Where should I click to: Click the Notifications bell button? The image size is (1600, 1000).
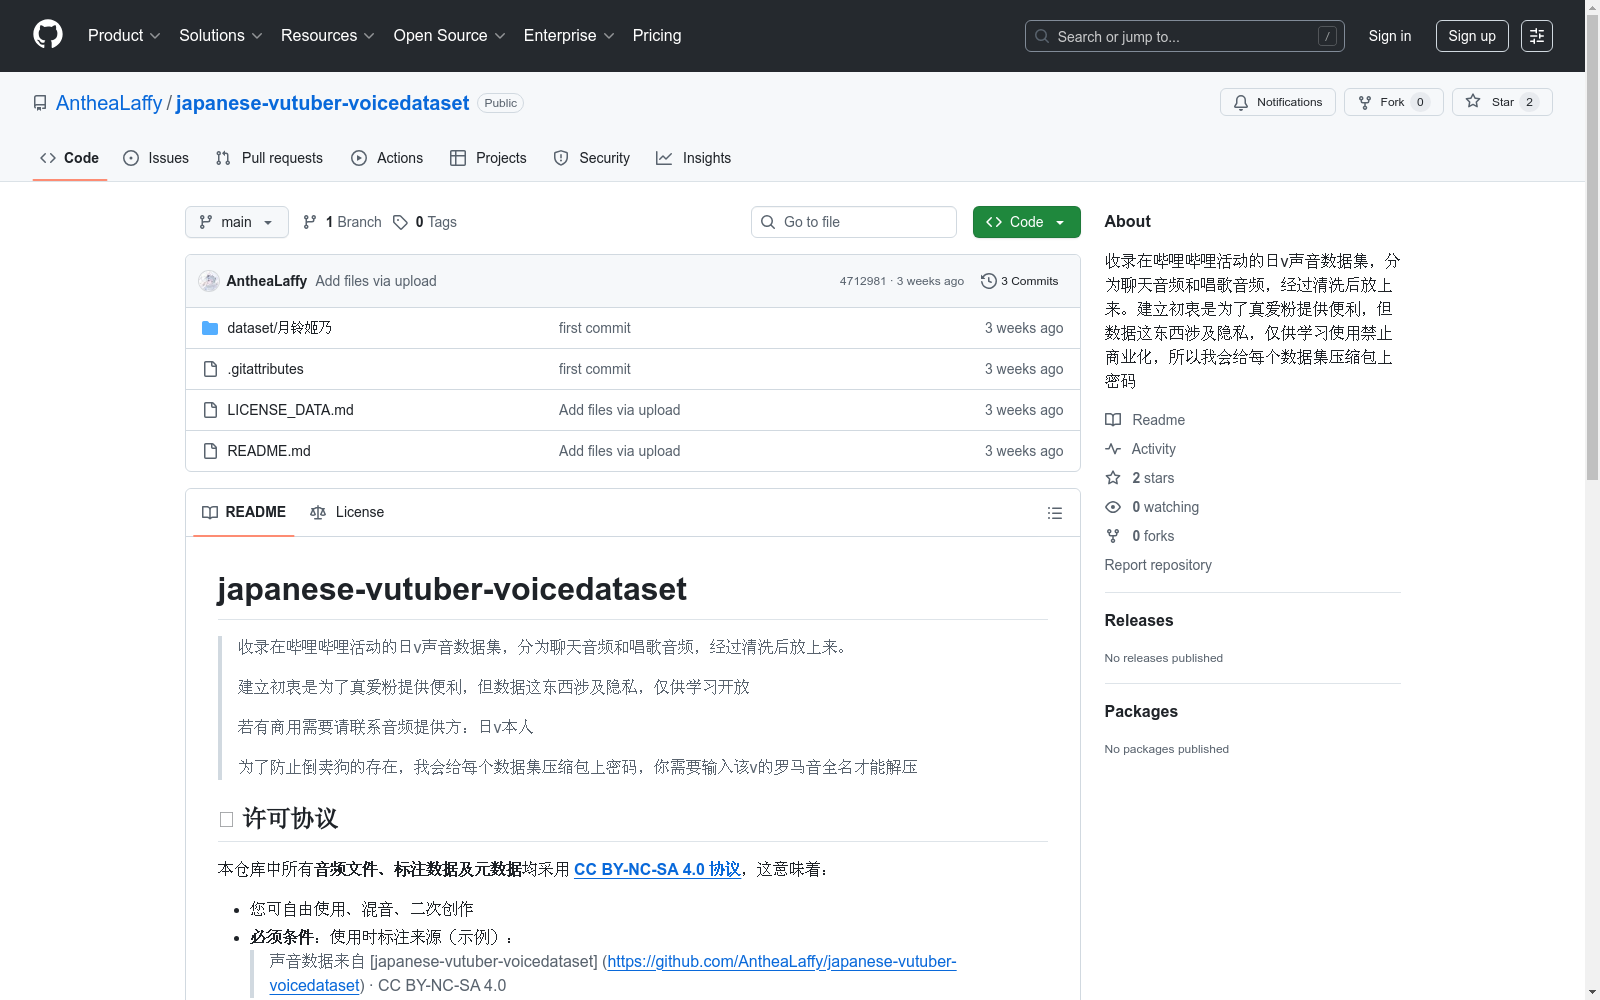click(1278, 102)
